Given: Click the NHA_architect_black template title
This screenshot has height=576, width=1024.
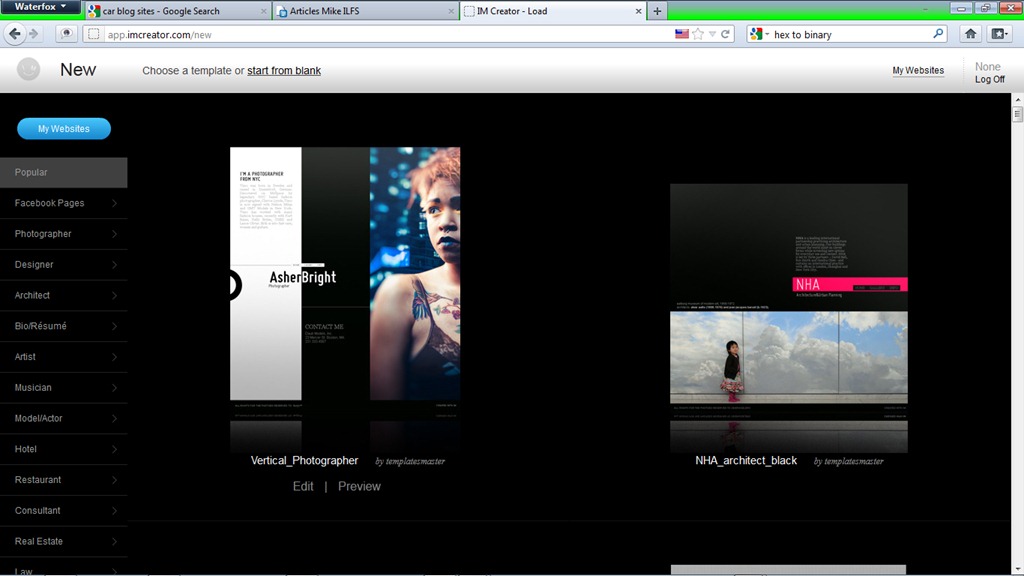Looking at the screenshot, I should (746, 460).
